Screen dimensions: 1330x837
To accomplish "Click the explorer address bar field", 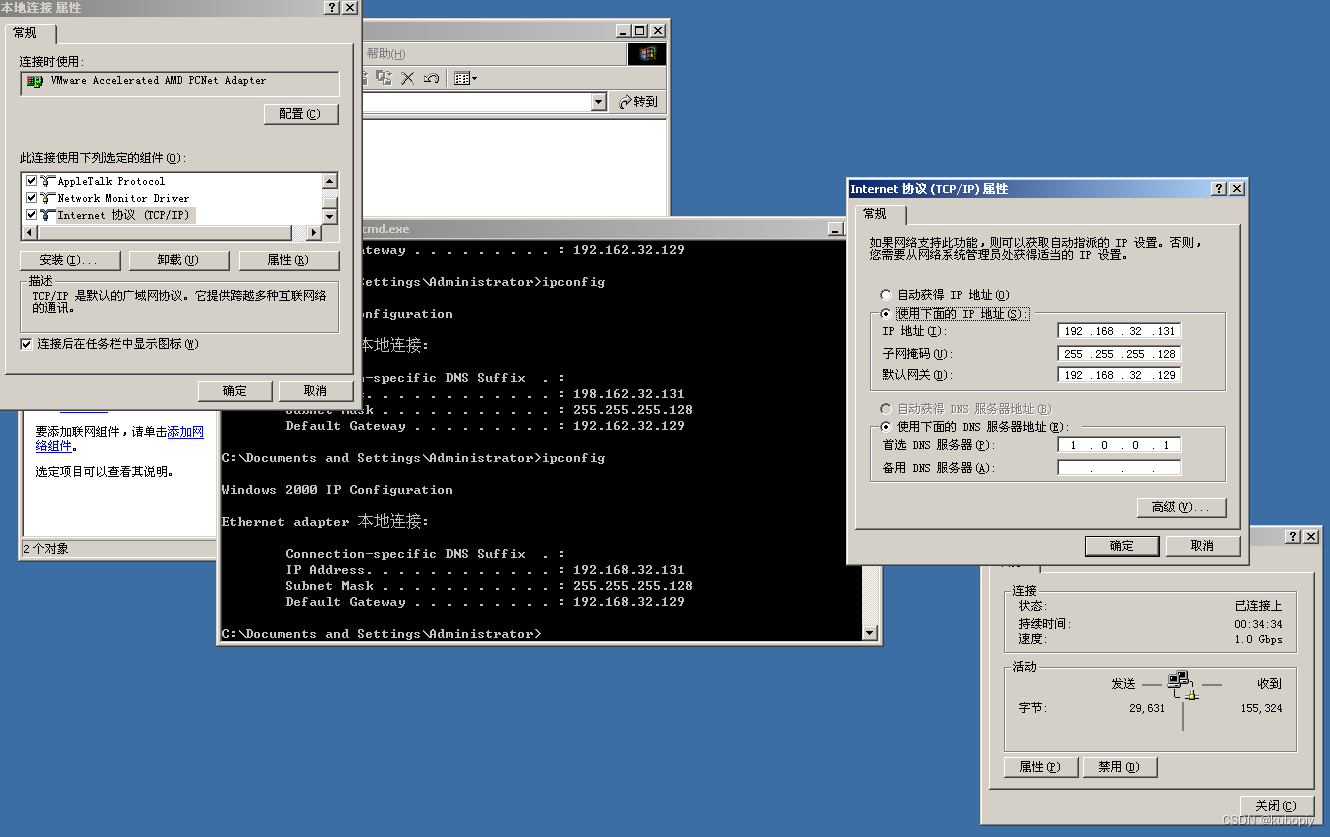I will (x=475, y=102).
